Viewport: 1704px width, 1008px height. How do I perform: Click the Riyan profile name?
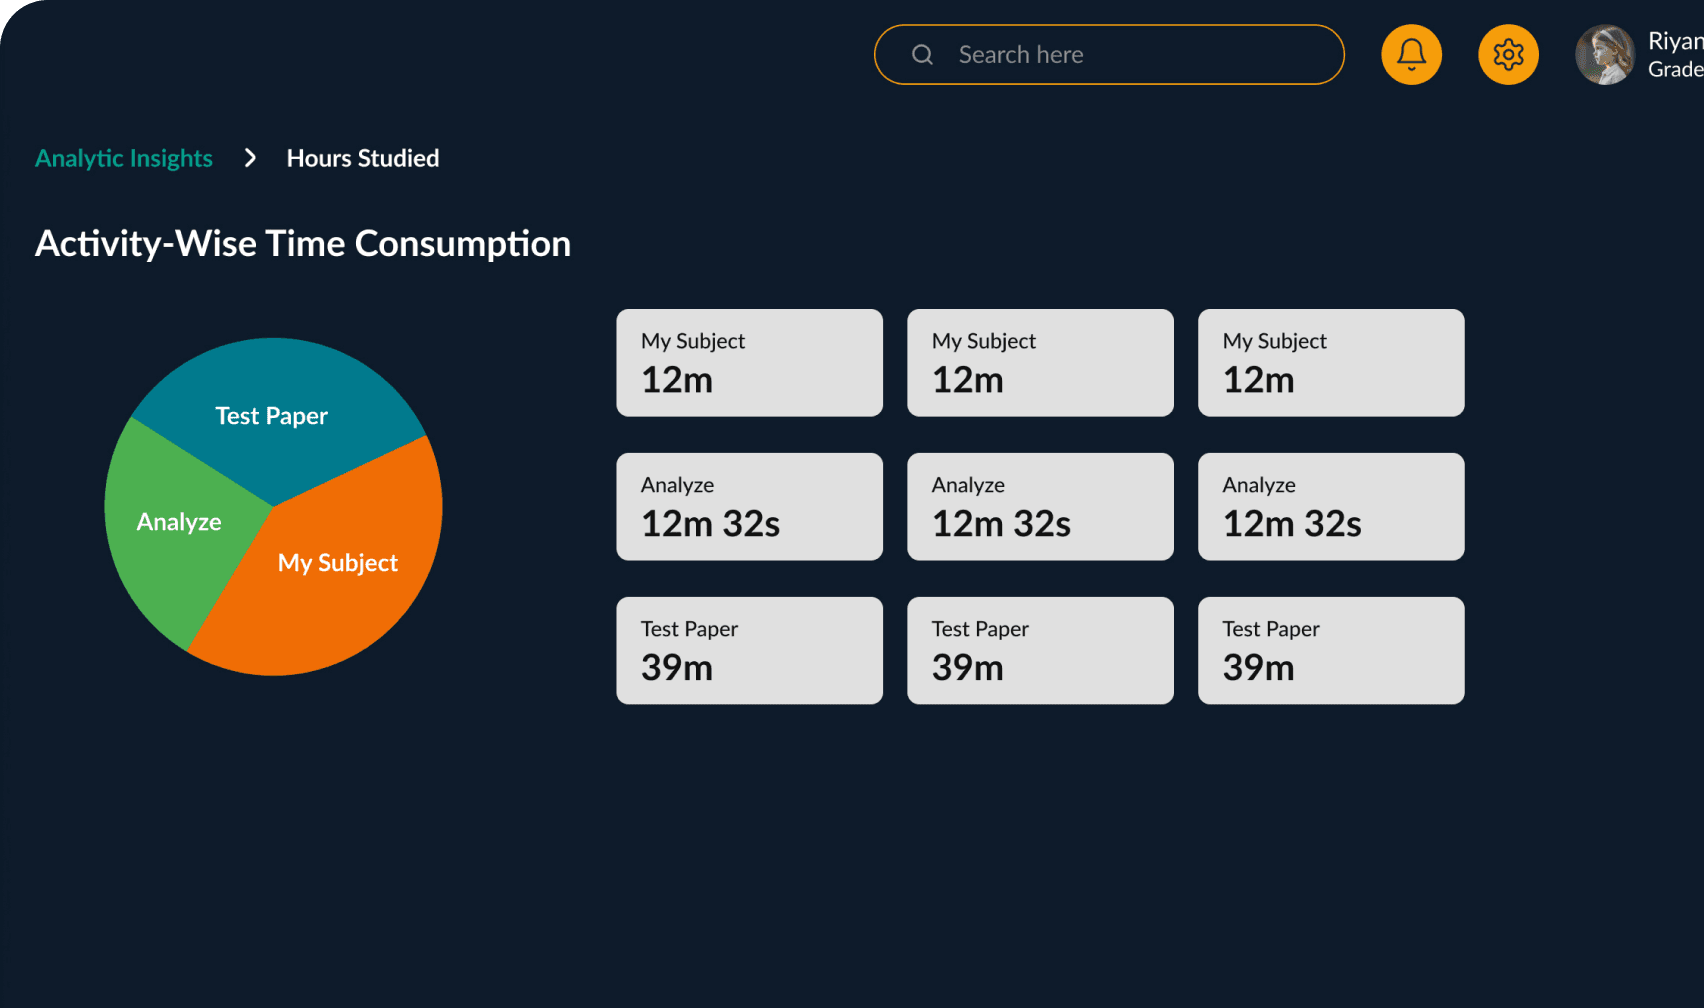[1676, 41]
